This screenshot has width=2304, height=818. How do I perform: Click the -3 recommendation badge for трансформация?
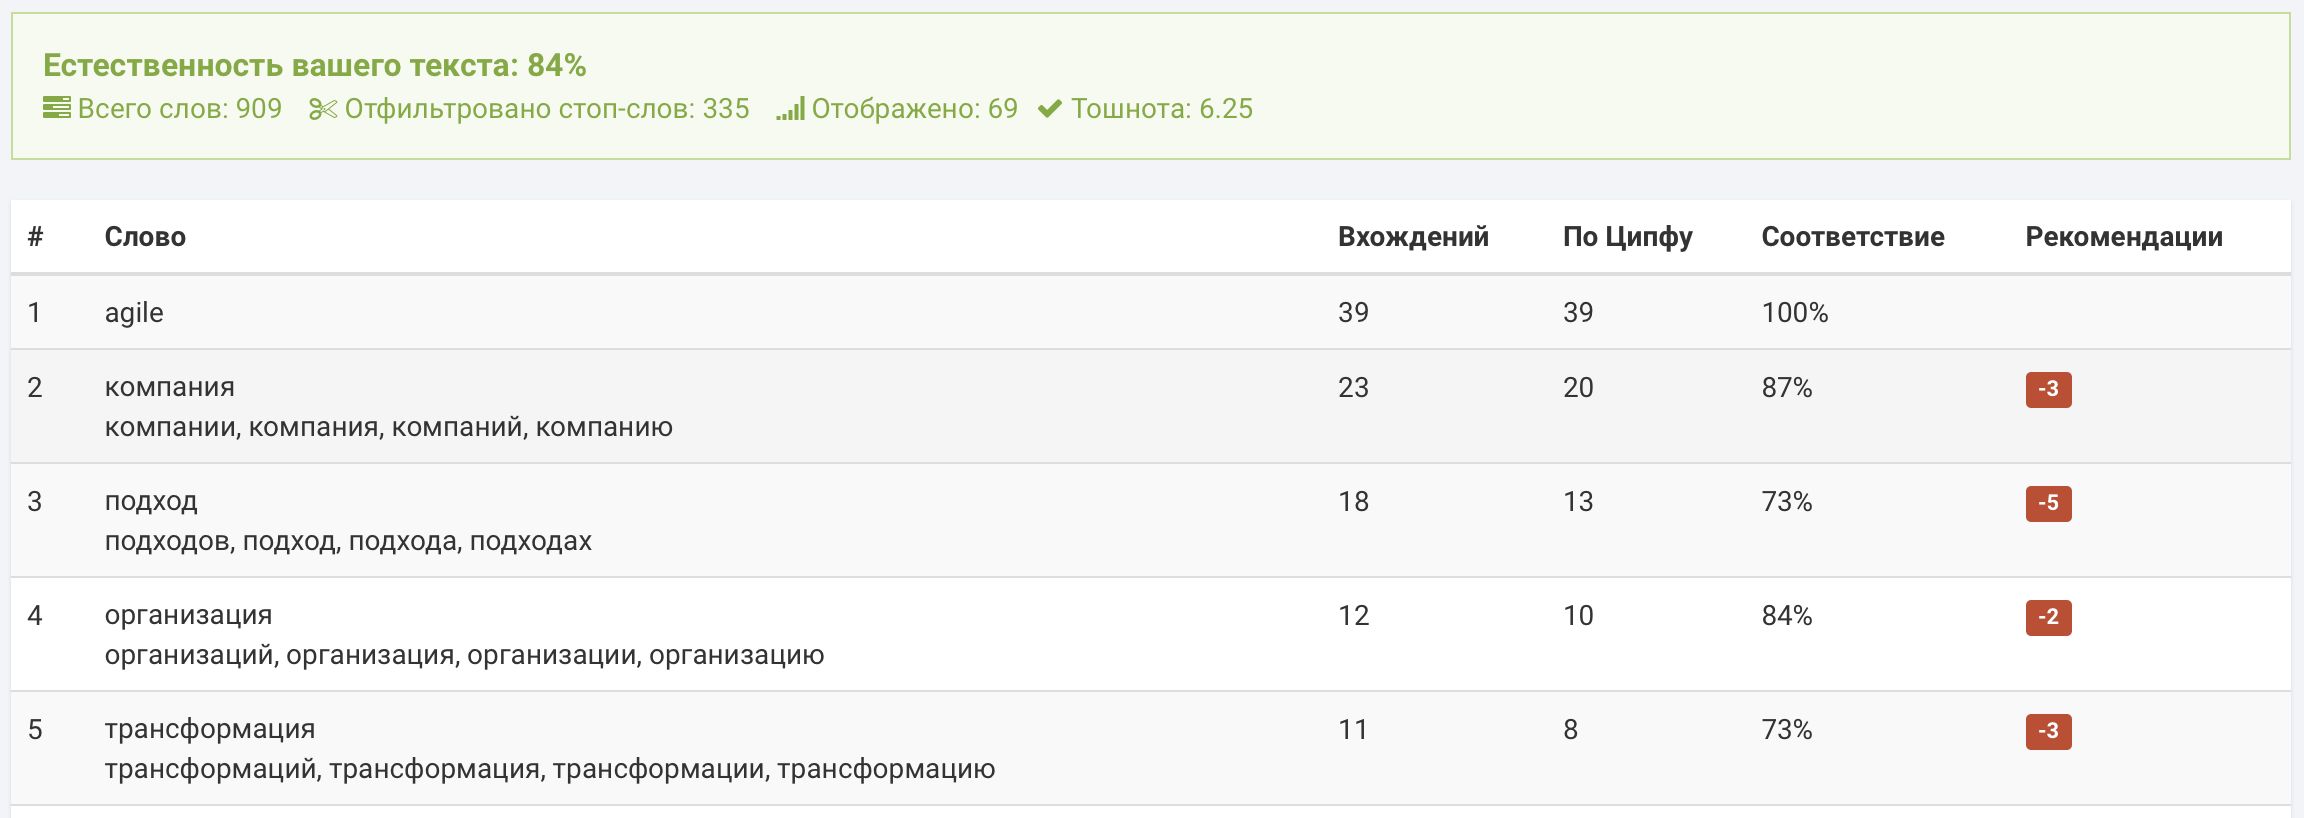point(2048,731)
